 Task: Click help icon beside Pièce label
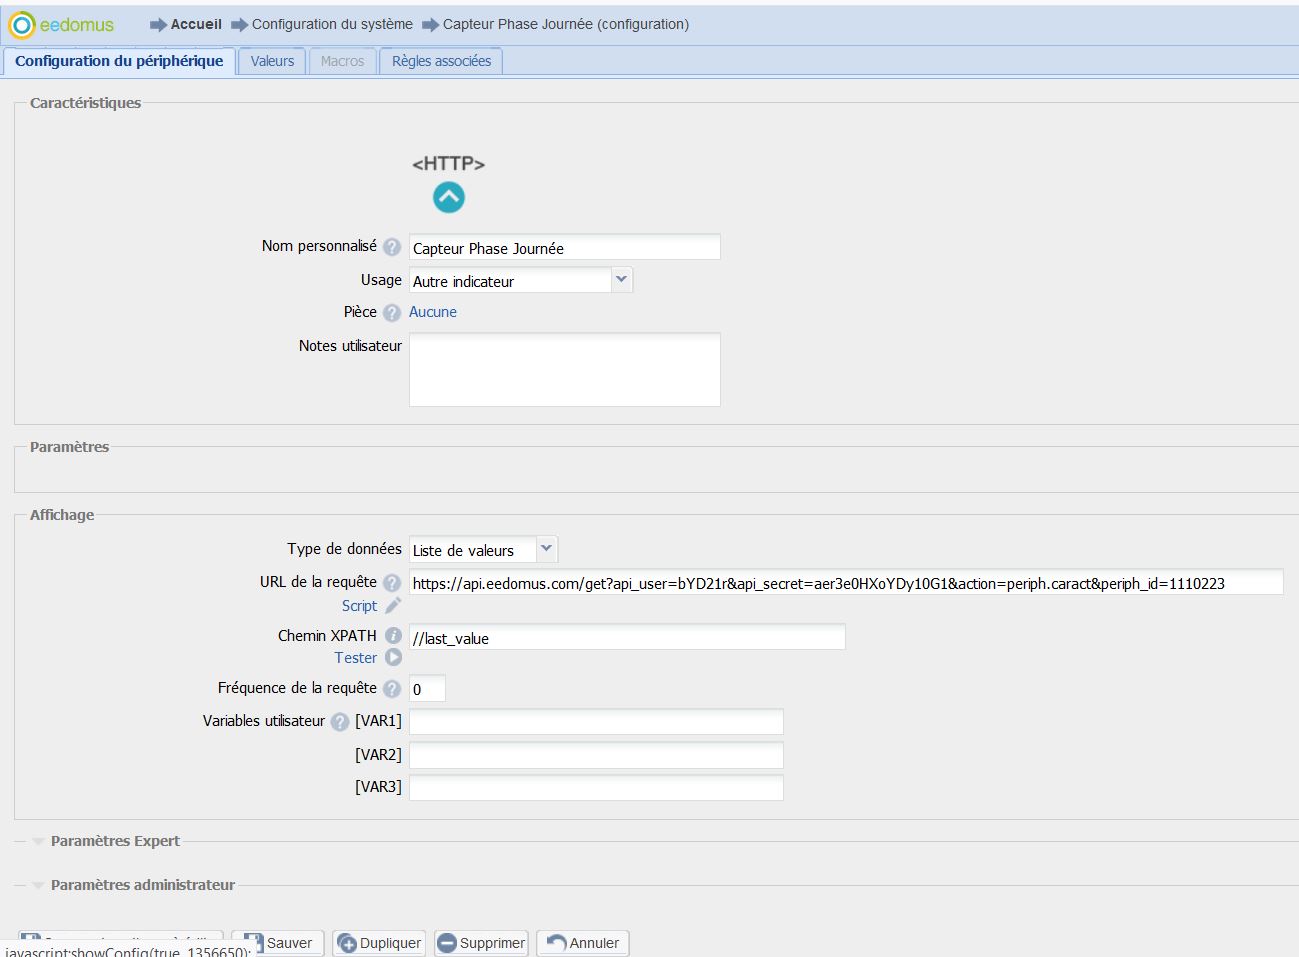click(392, 313)
